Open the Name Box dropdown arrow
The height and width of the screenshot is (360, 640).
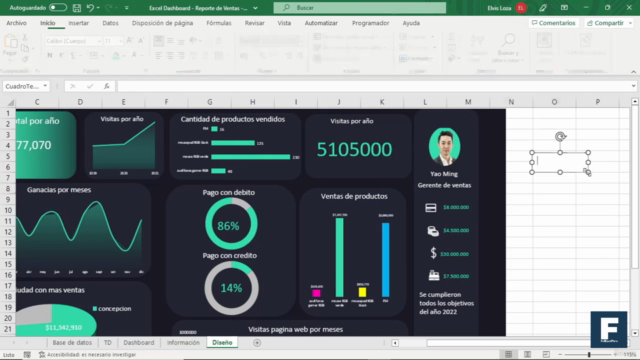(x=45, y=86)
